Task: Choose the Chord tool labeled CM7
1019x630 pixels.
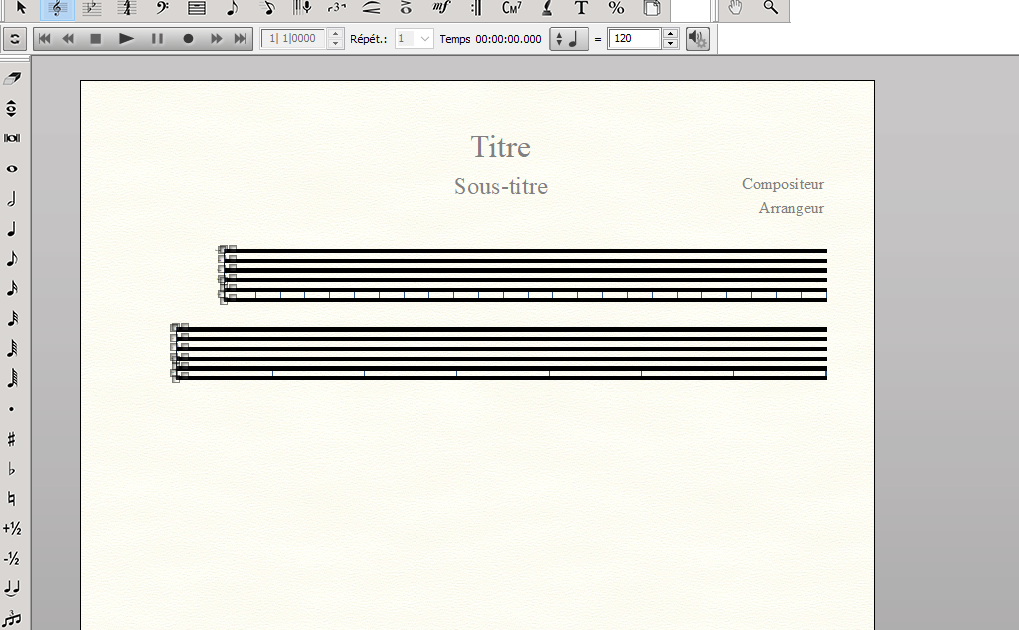Action: click(512, 8)
